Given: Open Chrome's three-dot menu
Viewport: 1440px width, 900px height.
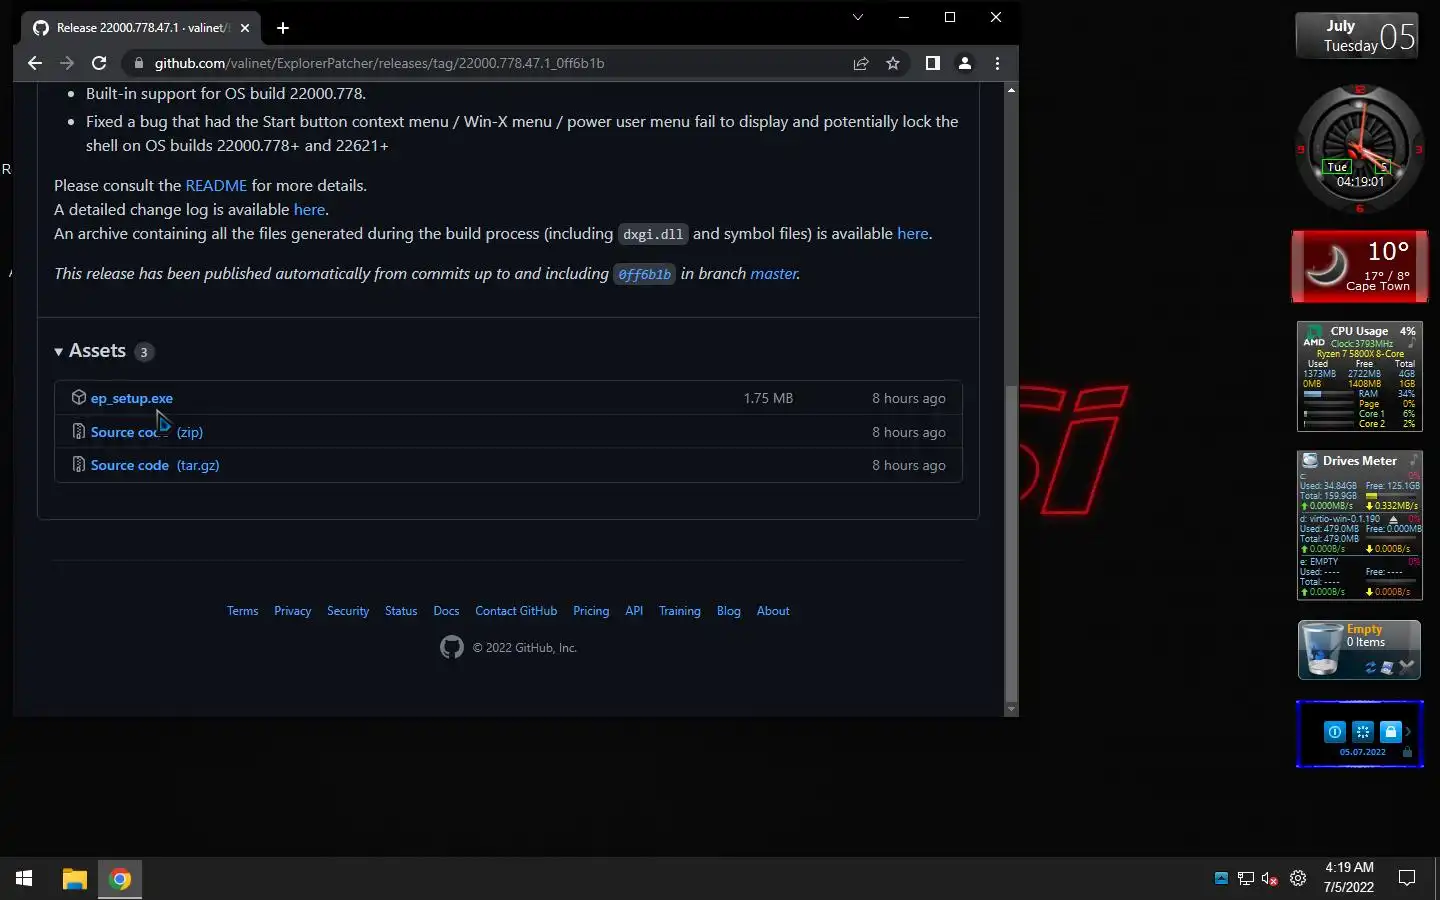Looking at the screenshot, I should tap(997, 63).
